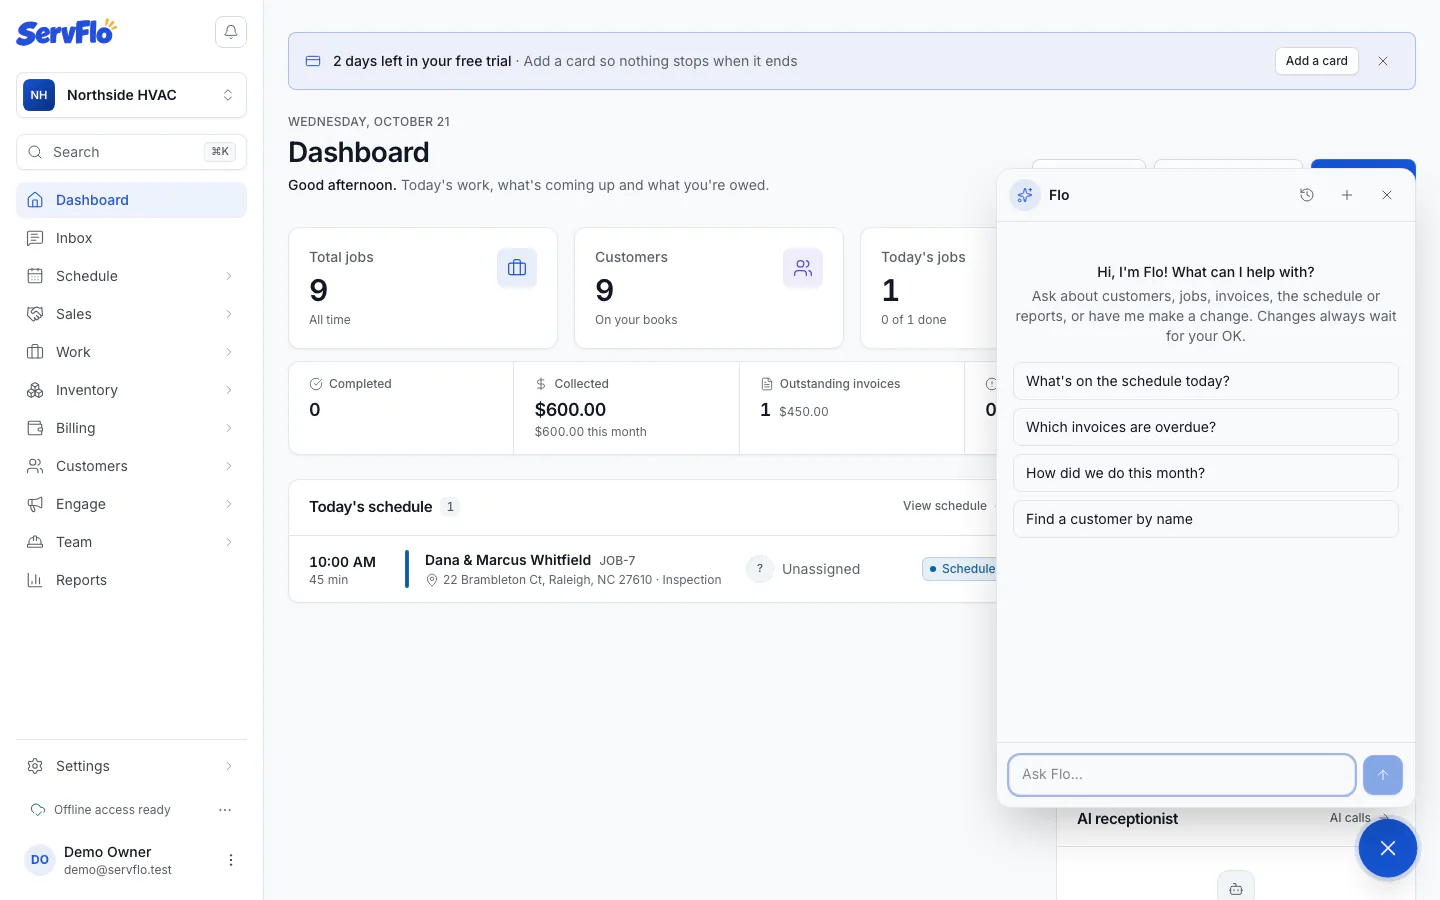The width and height of the screenshot is (1440, 900).
Task: Open Demo Owner account options menu
Action: pos(231,860)
